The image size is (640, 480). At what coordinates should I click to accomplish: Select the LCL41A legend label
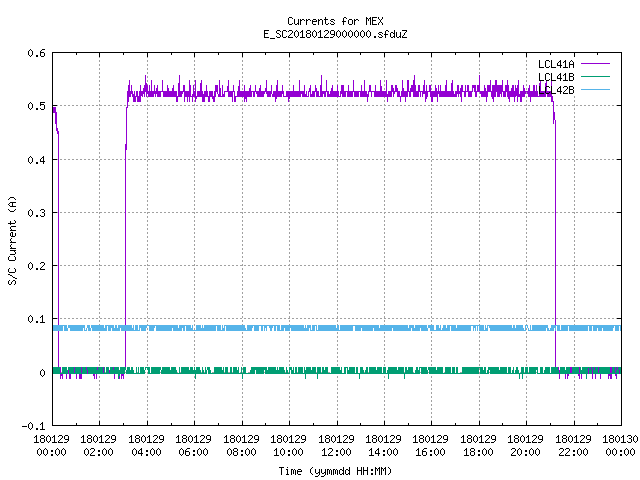pyautogui.click(x=556, y=64)
